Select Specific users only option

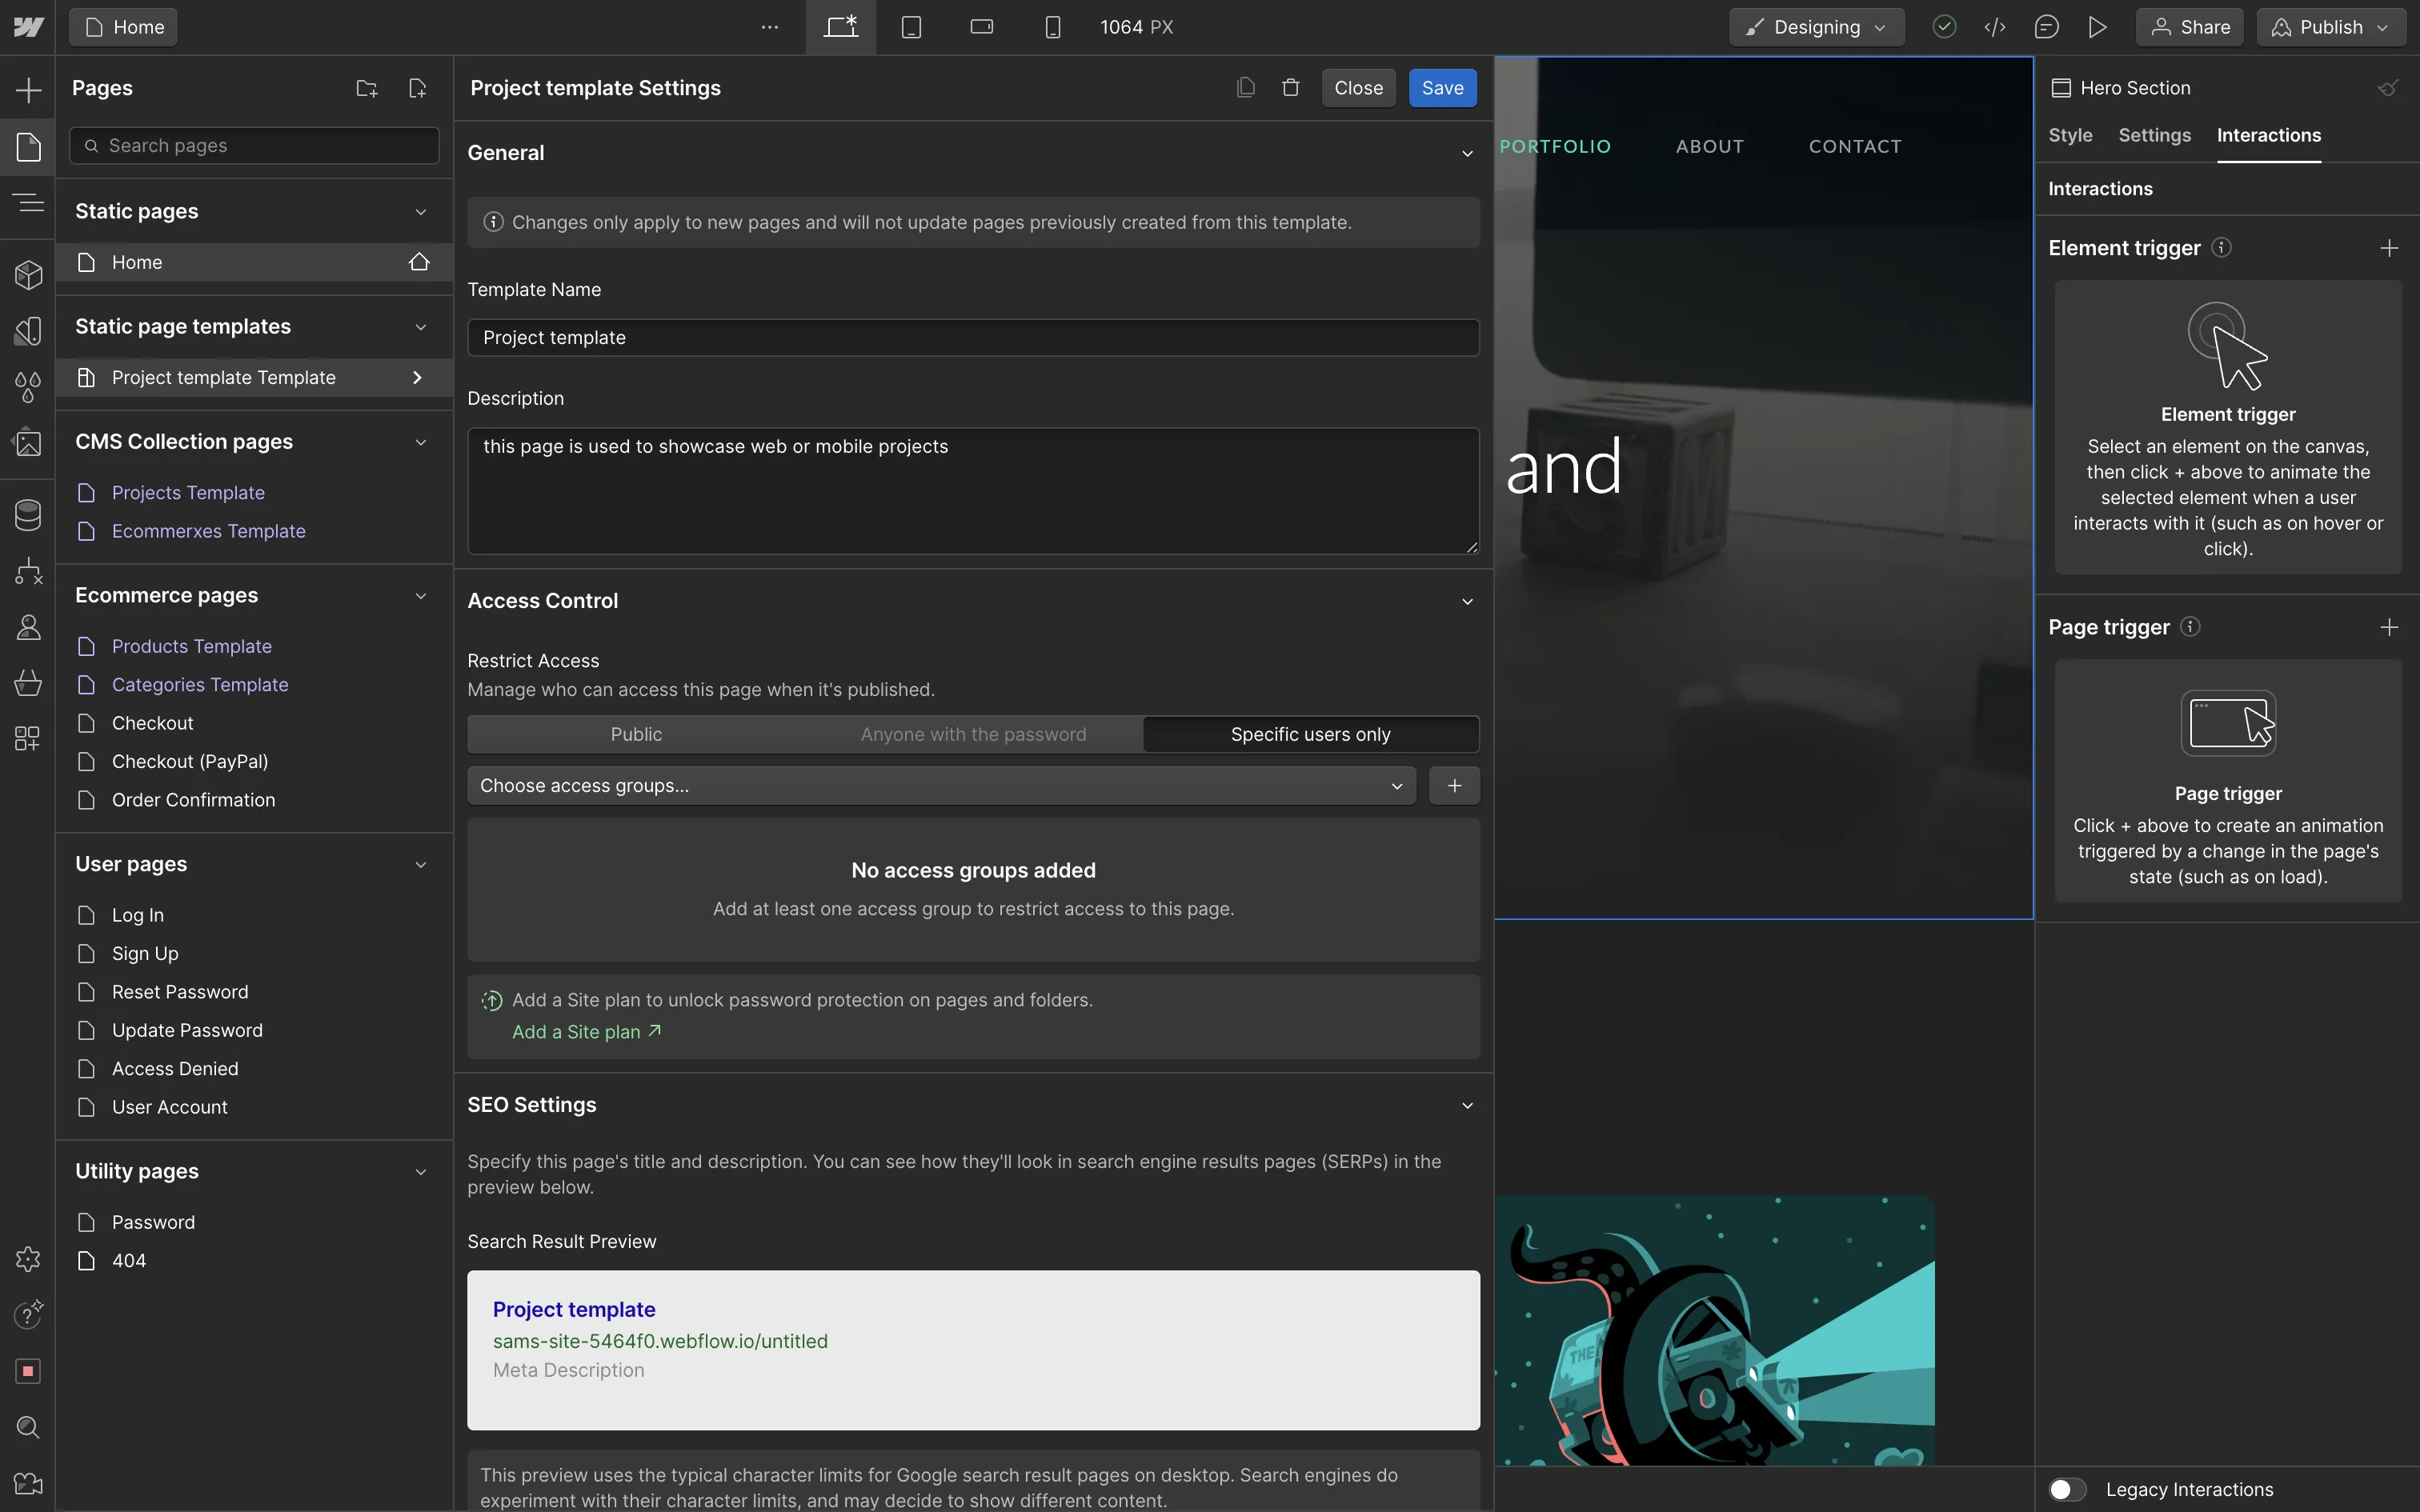(1310, 734)
